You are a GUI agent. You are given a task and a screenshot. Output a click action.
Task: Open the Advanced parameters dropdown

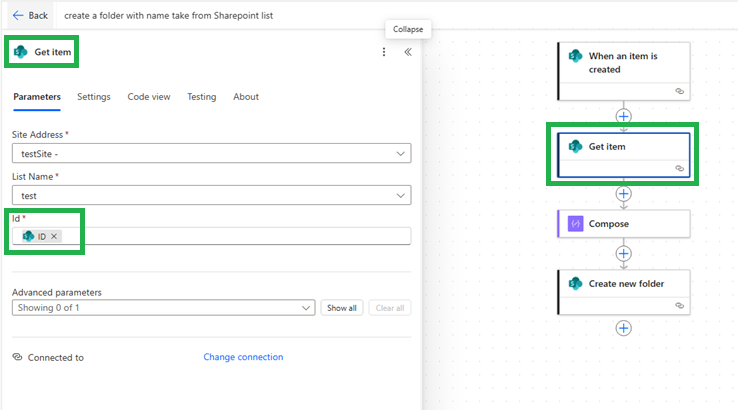coord(163,307)
